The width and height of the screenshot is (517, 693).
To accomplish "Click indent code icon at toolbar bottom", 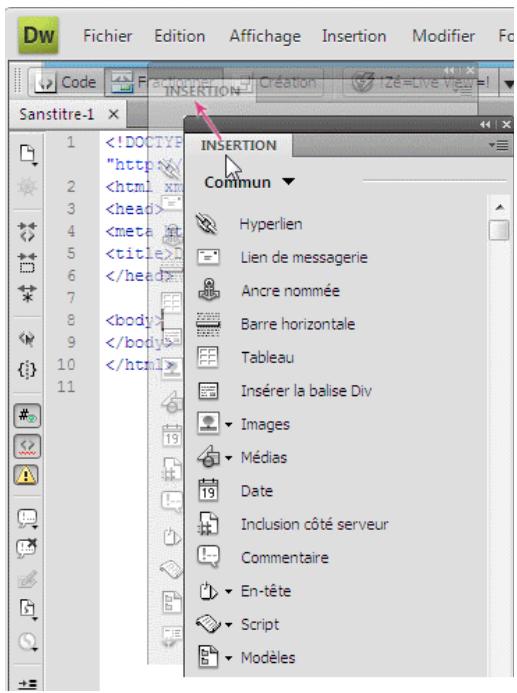I will click(27, 684).
